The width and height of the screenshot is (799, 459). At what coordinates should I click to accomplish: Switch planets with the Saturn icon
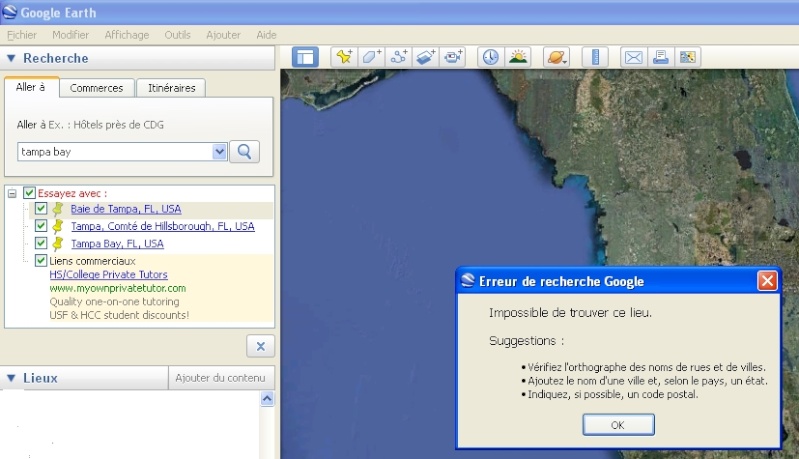point(556,57)
